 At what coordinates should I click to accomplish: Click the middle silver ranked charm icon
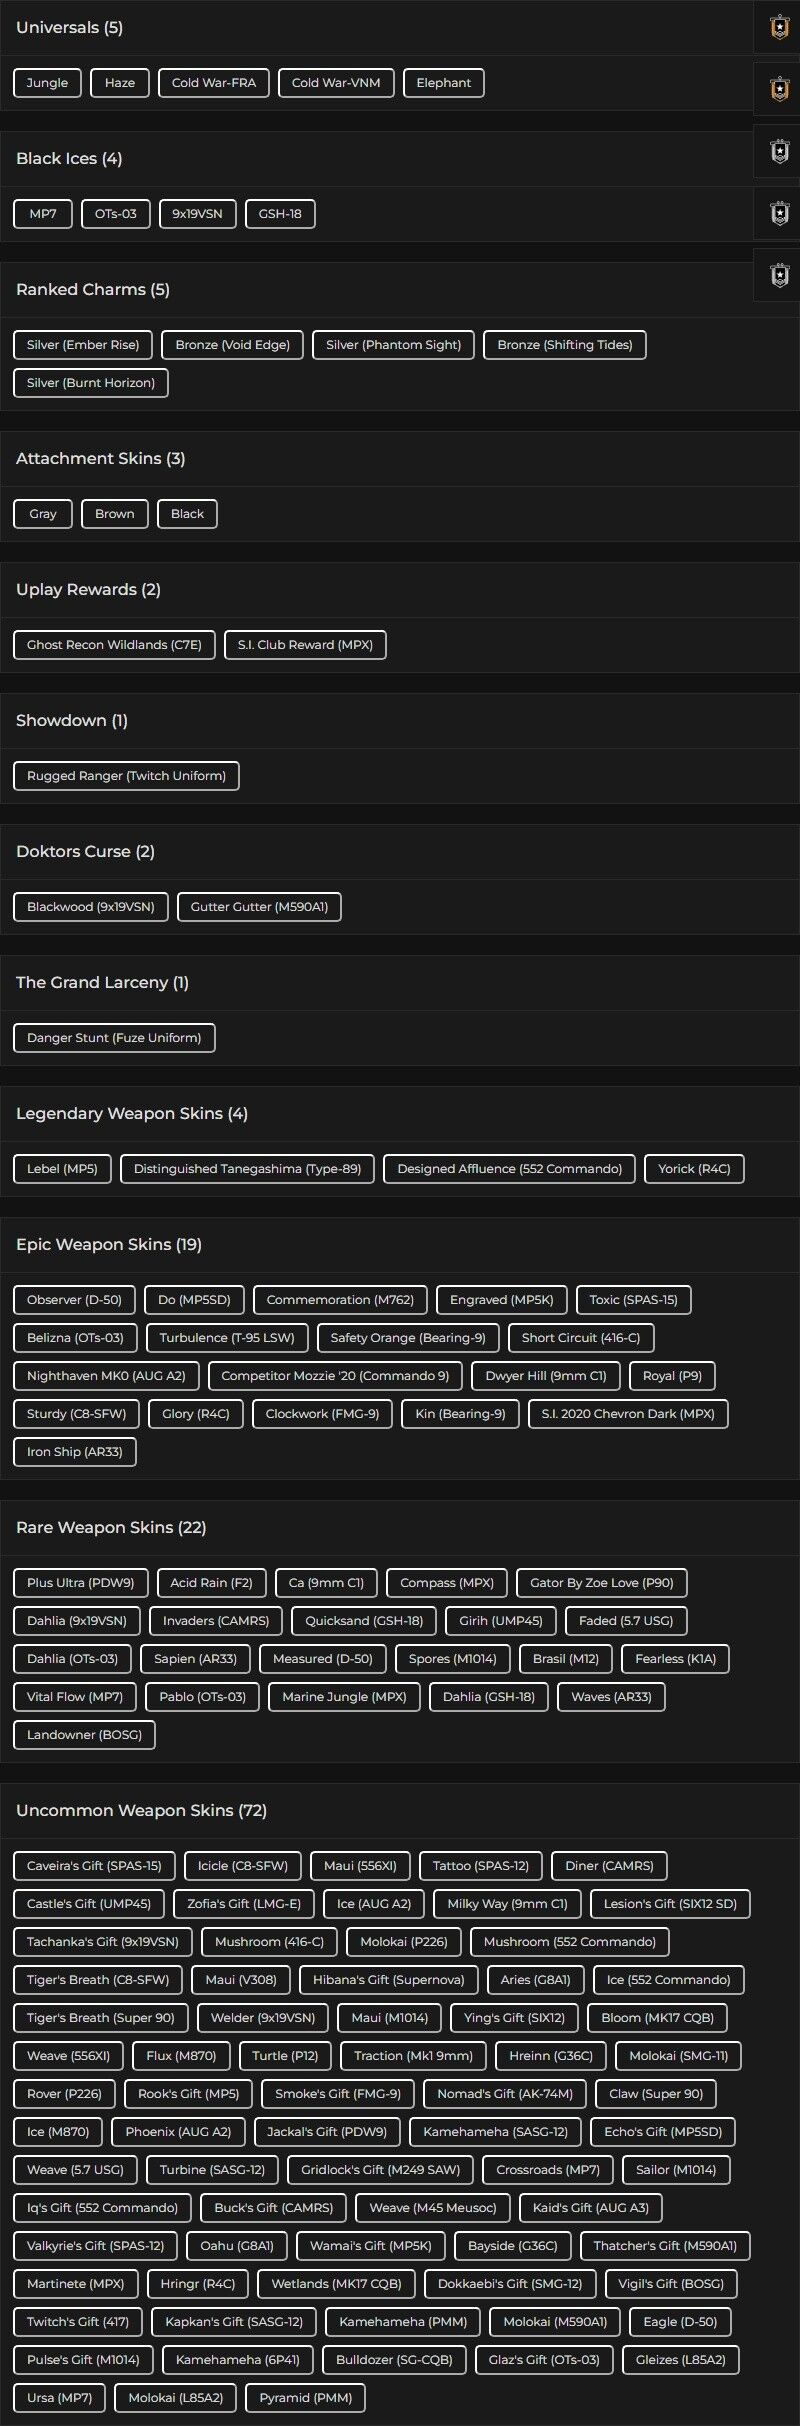[x=779, y=213]
